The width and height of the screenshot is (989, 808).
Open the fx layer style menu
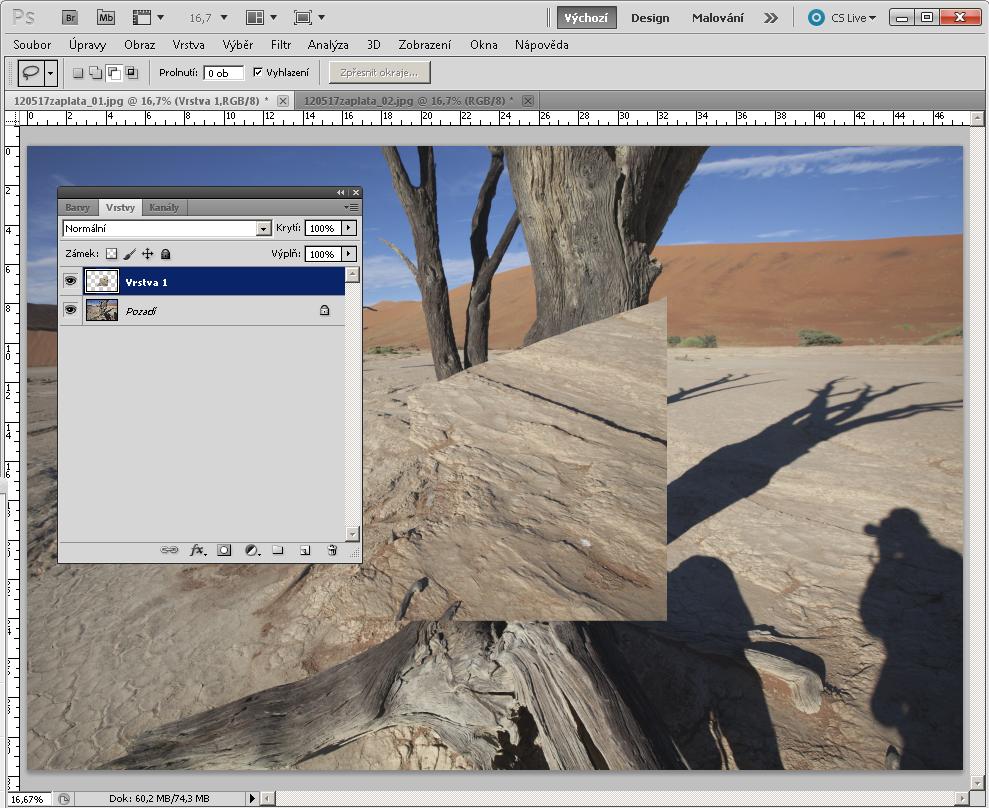[x=197, y=550]
